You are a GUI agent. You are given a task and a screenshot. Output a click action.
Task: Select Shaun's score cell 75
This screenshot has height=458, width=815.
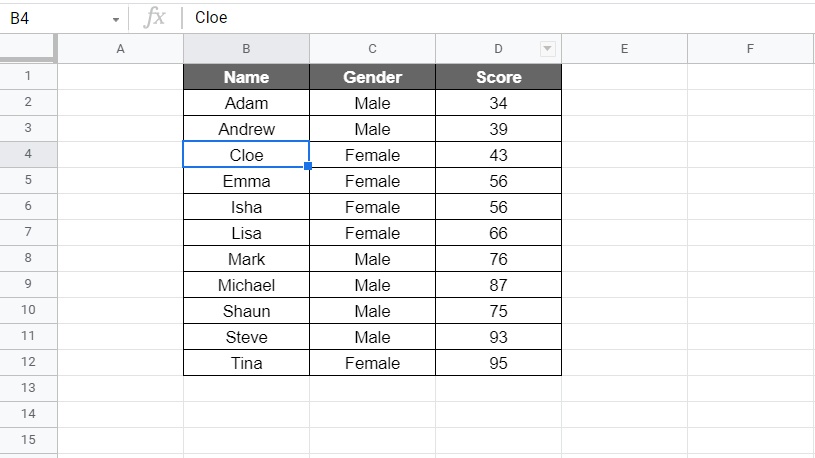pyautogui.click(x=498, y=311)
